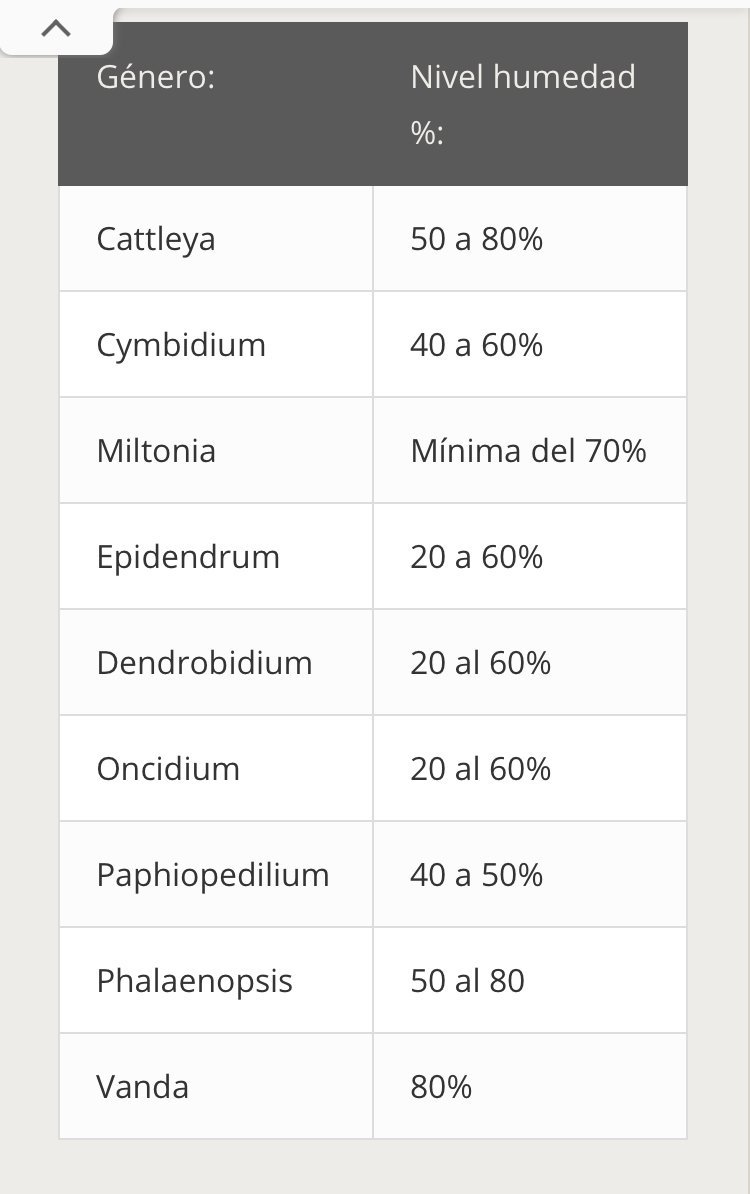Select the Vanda row label

click(x=142, y=1087)
